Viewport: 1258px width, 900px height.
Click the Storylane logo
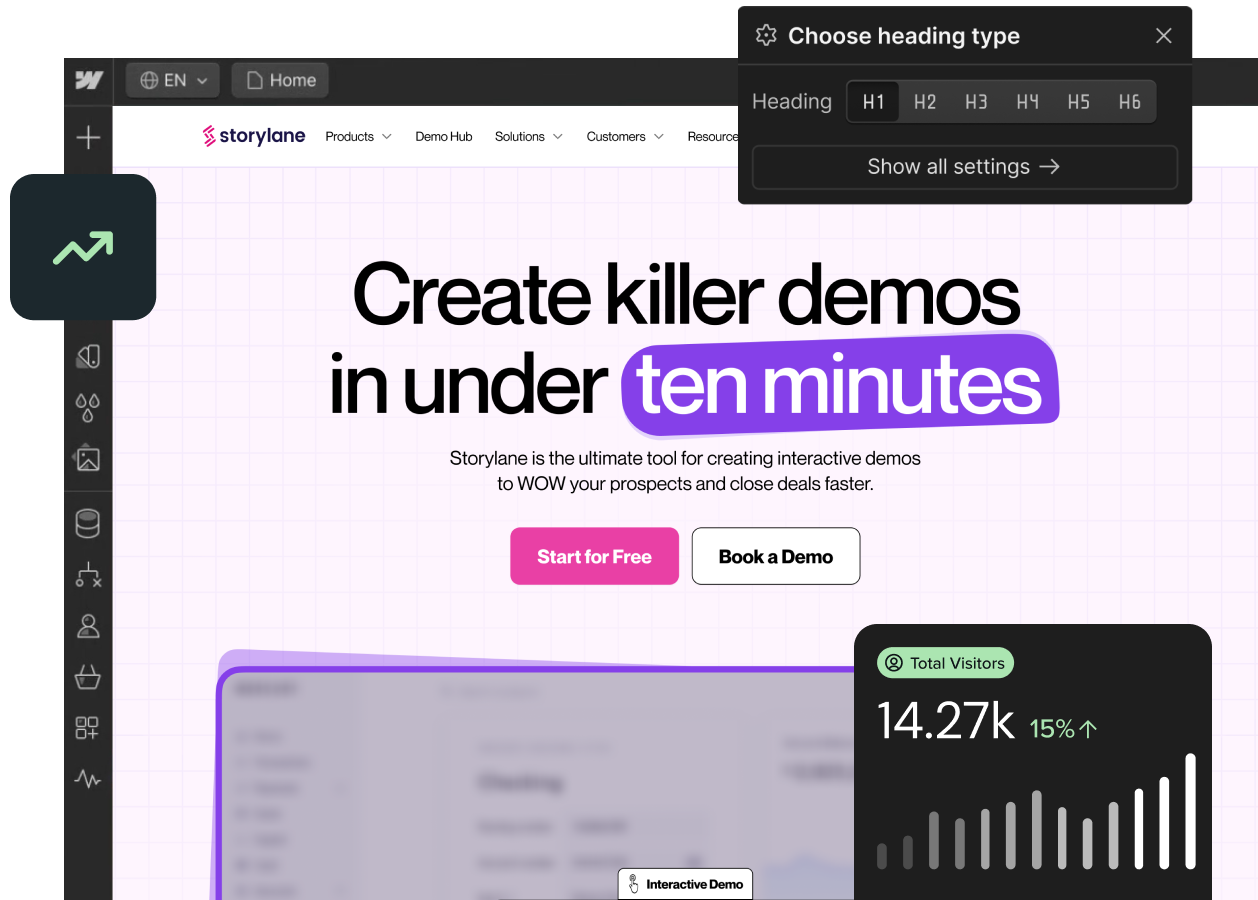coord(254,136)
